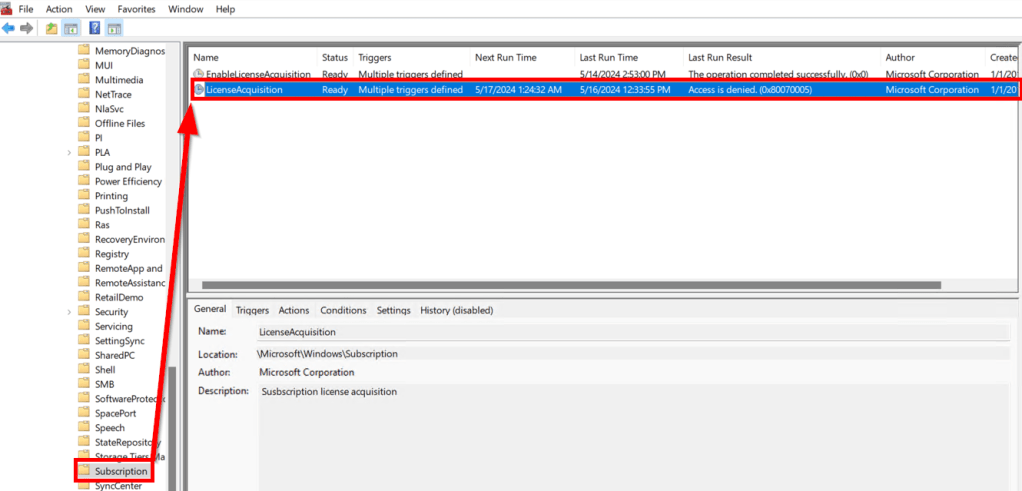This screenshot has width=1022, height=491.
Task: Switch to the Conditions tab
Action: click(x=343, y=310)
